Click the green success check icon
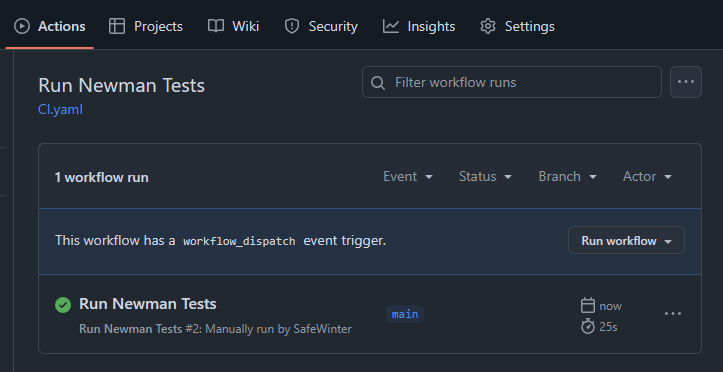The width and height of the screenshot is (723, 372). (x=63, y=305)
